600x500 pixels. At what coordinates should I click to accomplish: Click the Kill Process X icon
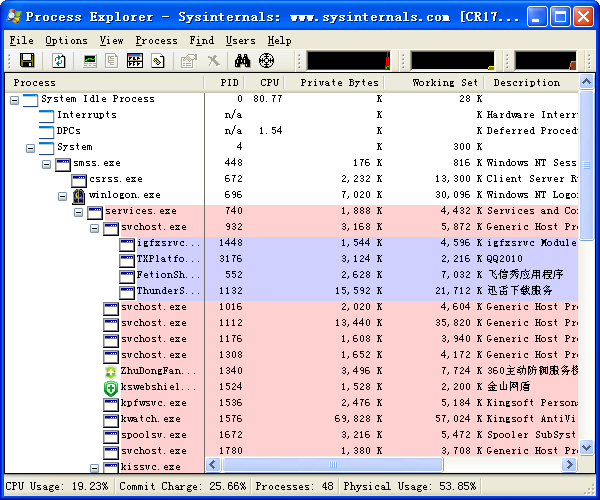[x=213, y=61]
